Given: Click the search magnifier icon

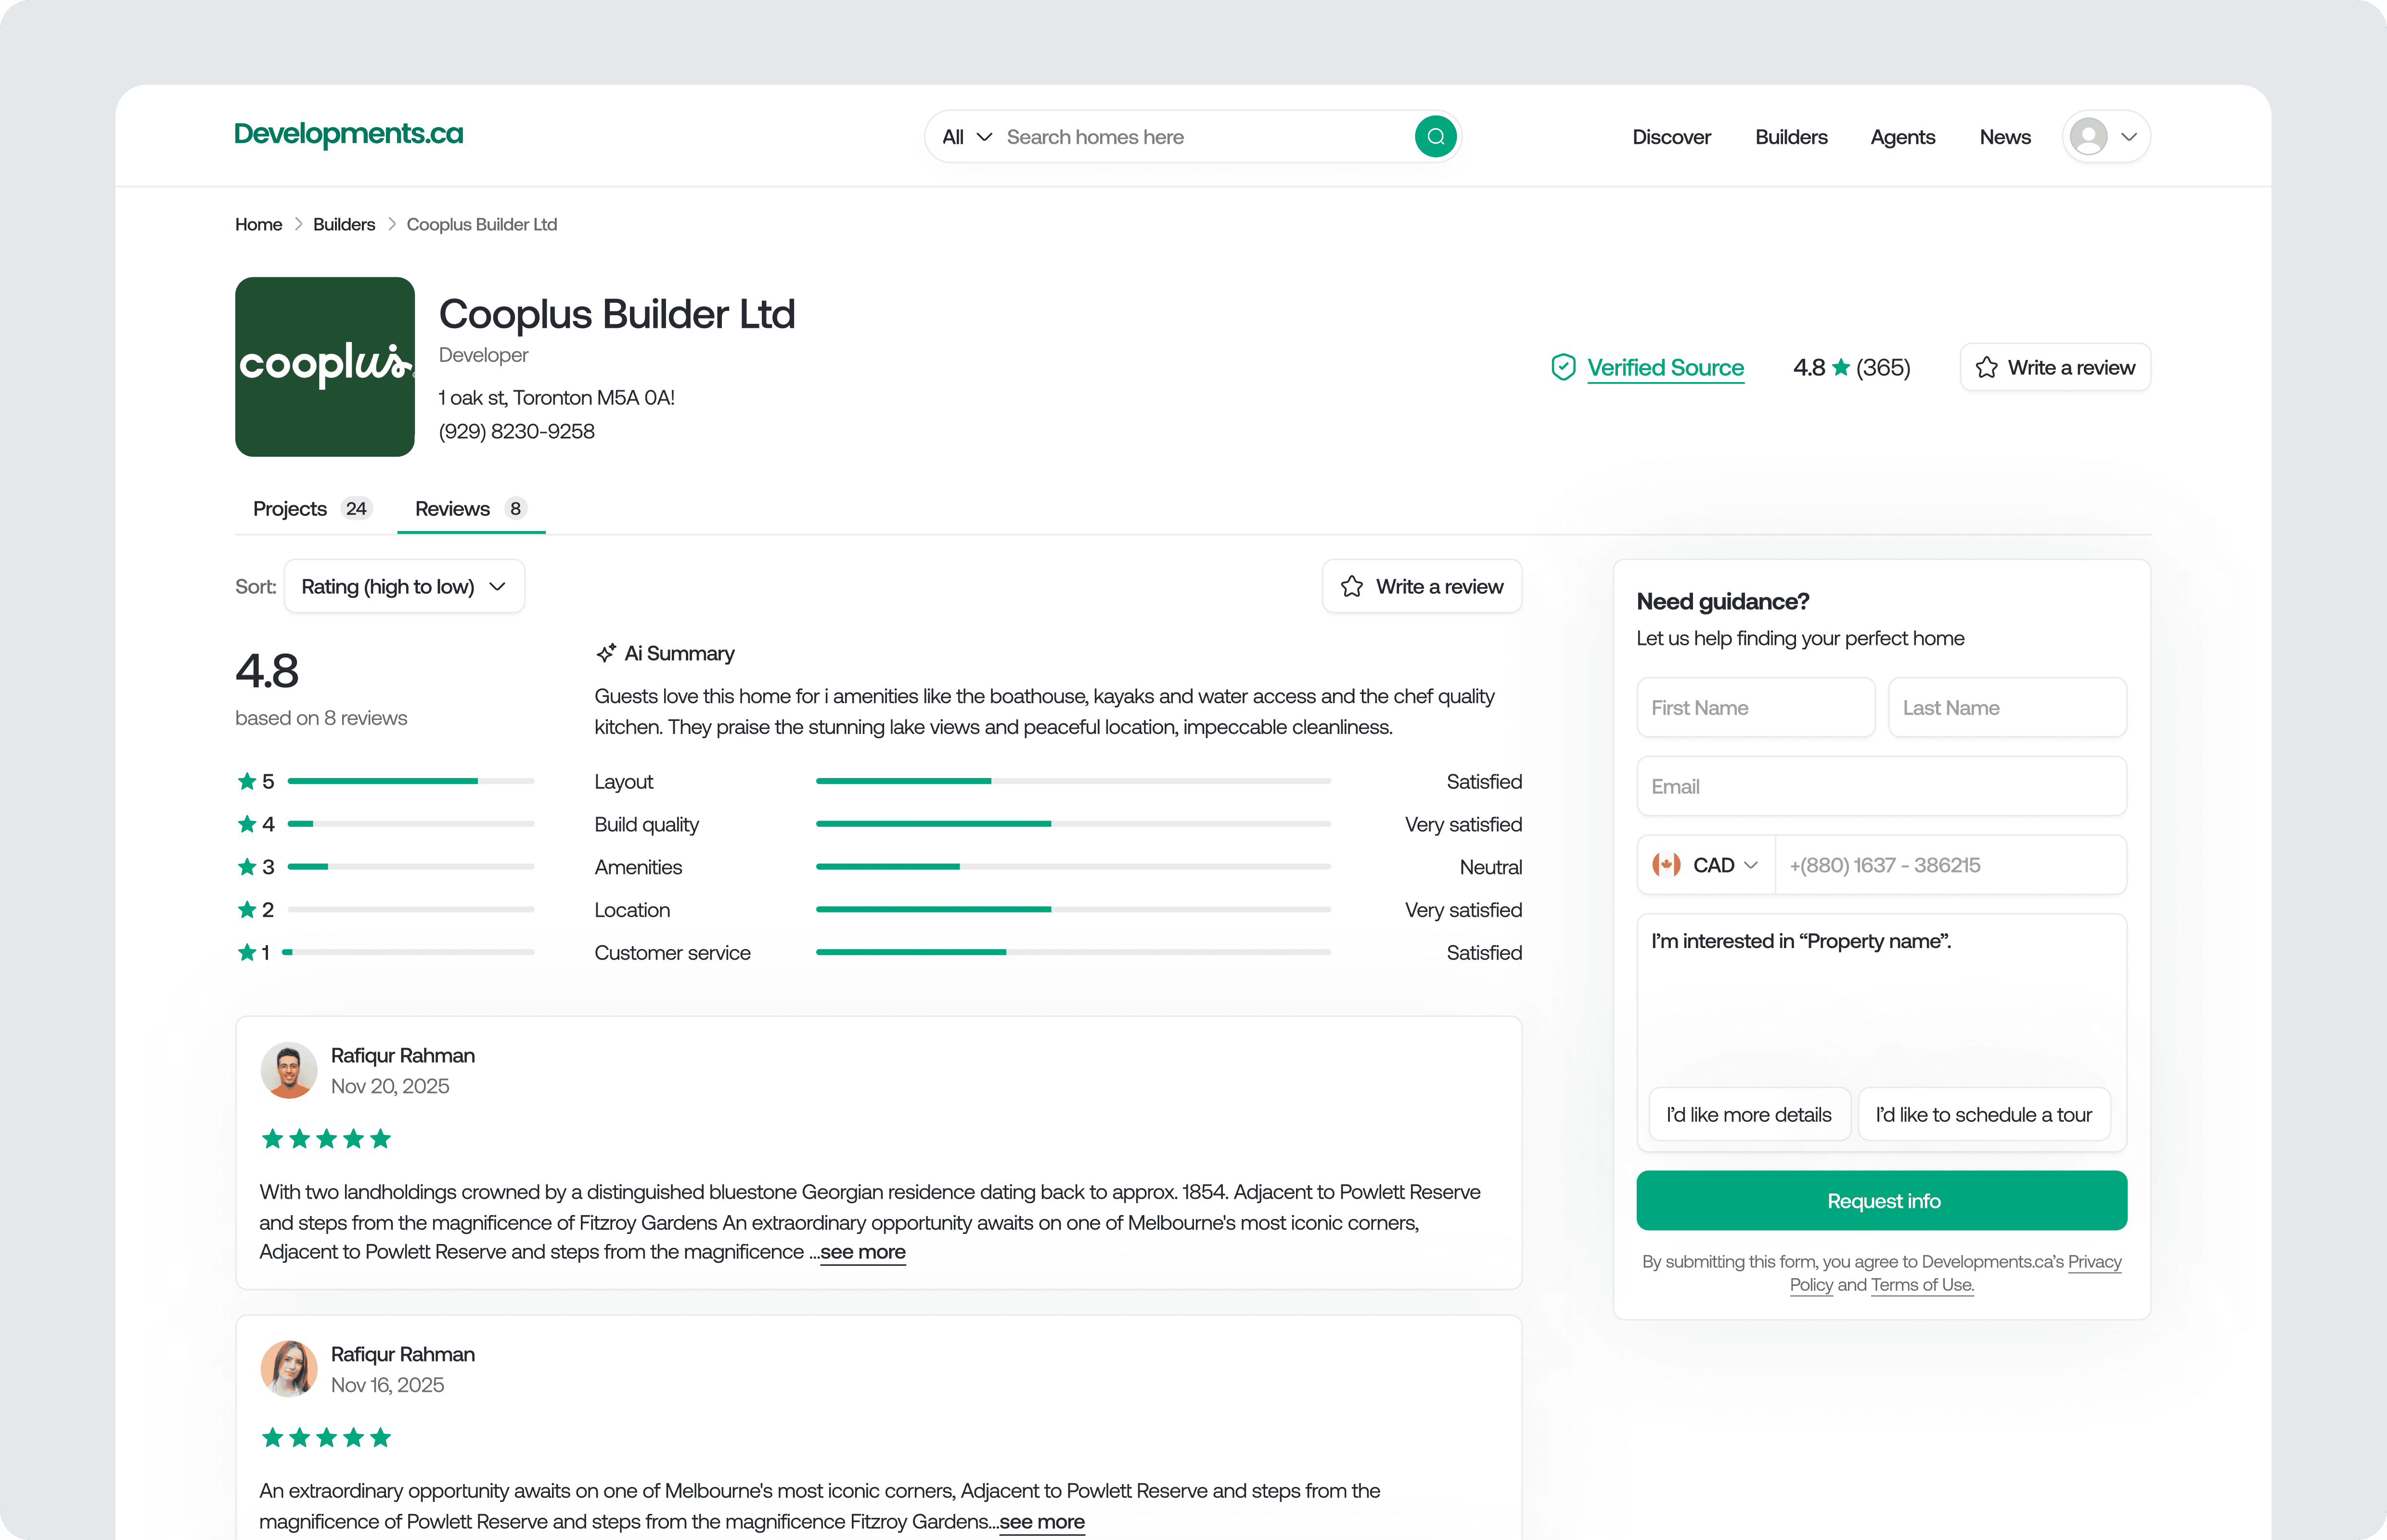Looking at the screenshot, I should point(1436,136).
